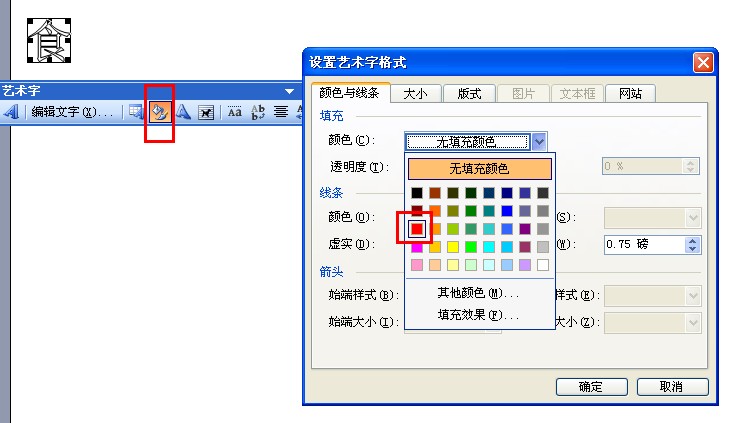Click the transparency stepper up arrow
This screenshot has height=423, width=747.
pyautogui.click(x=690, y=162)
